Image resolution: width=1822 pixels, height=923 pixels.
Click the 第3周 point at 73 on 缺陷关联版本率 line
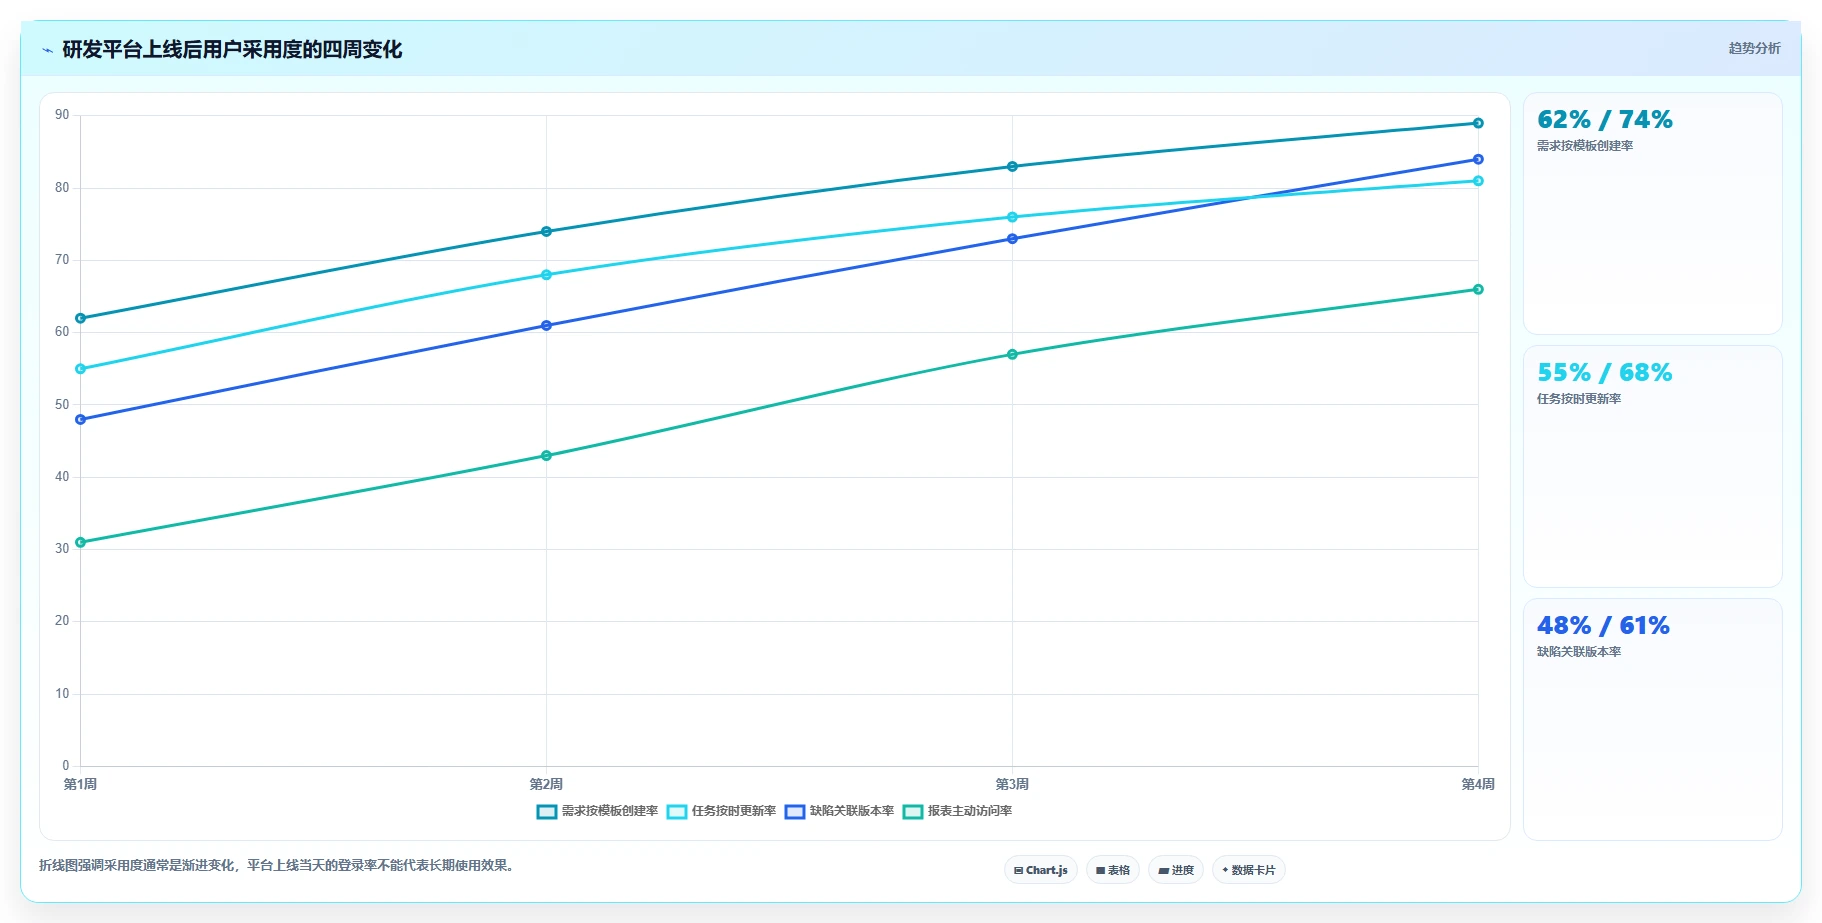click(1012, 239)
